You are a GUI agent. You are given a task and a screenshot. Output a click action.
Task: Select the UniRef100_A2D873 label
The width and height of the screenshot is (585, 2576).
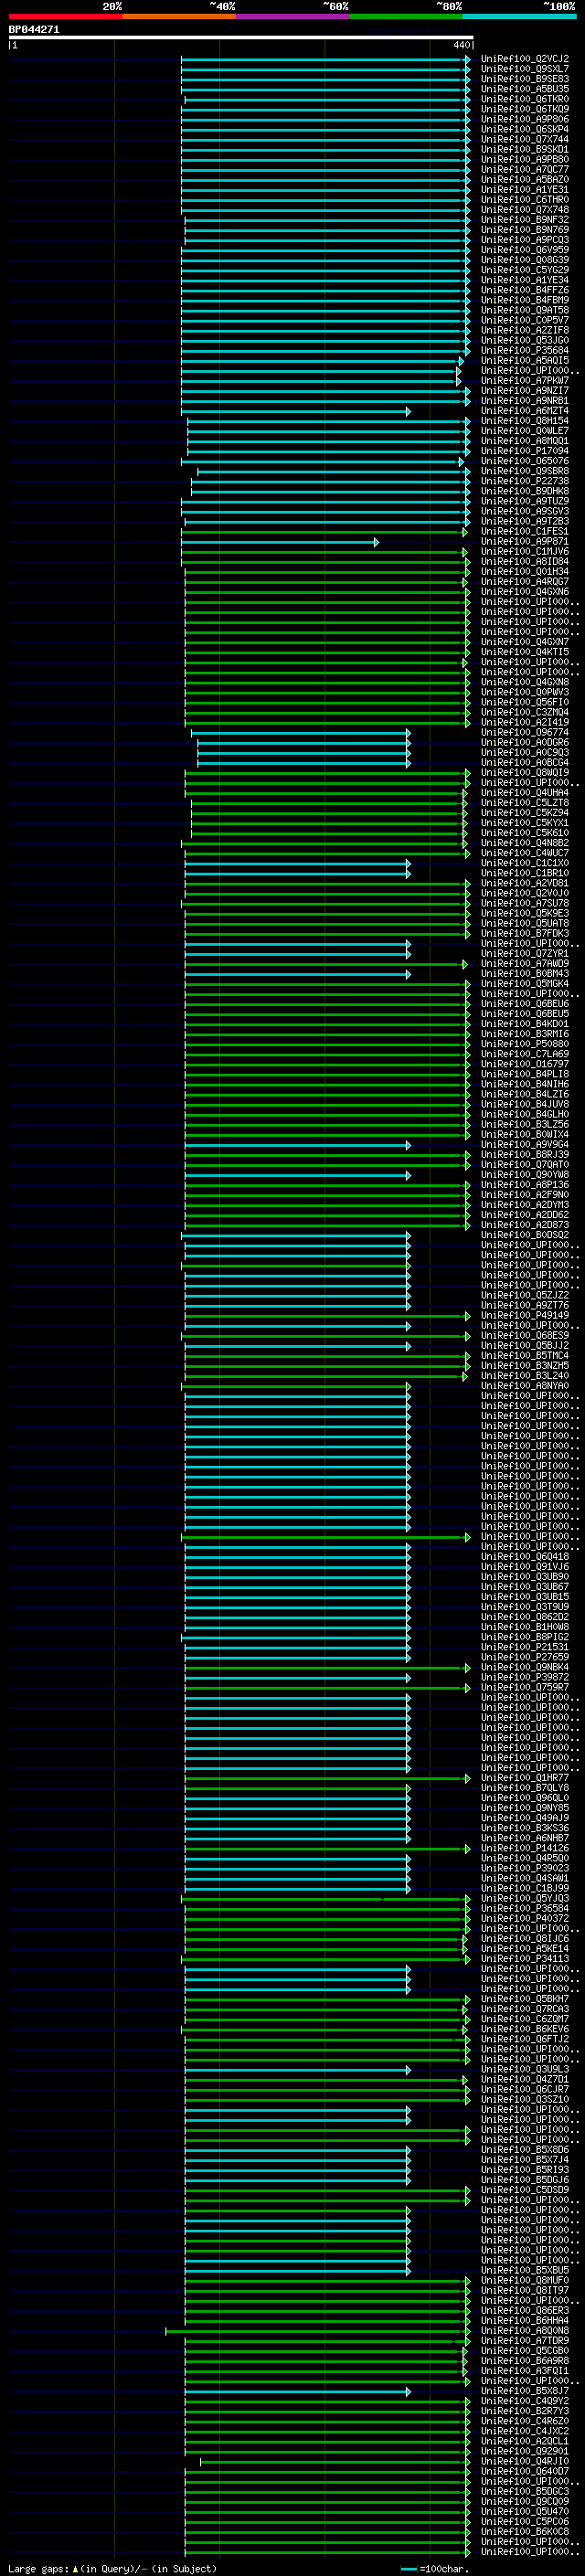pyautogui.click(x=525, y=1225)
